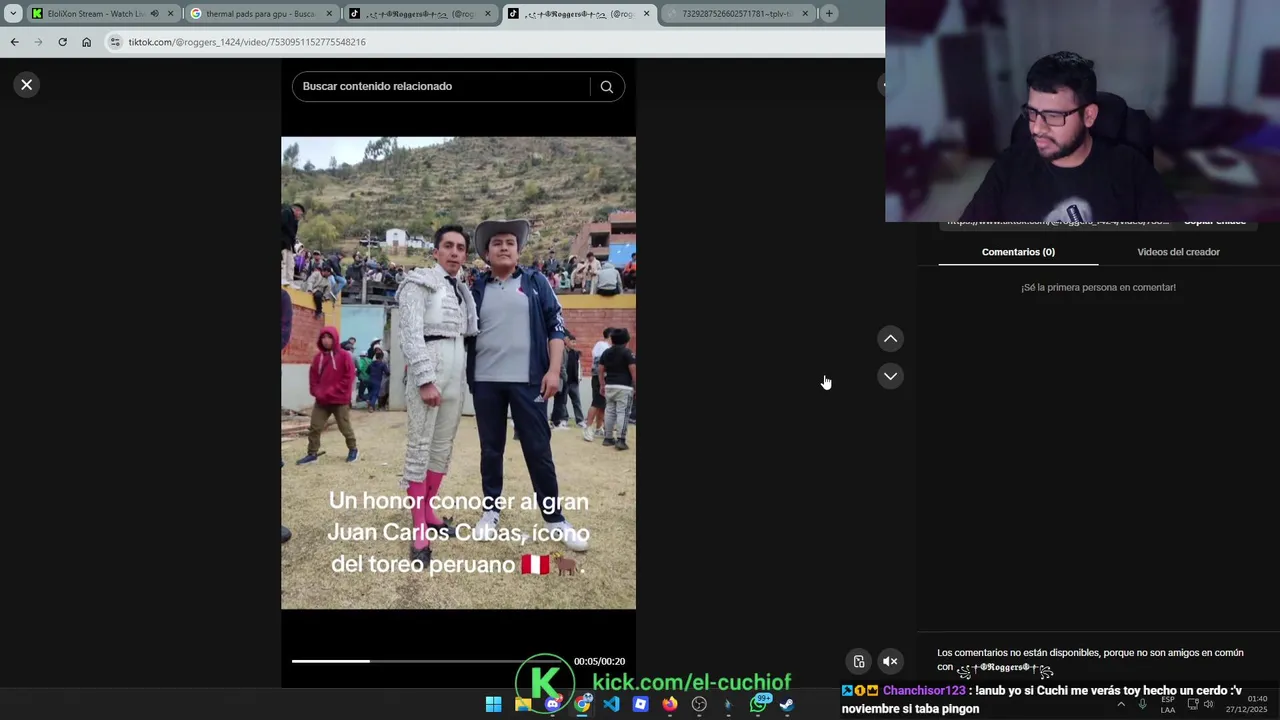Unmute the TikTok video
The width and height of the screenshot is (1280, 720).
click(890, 661)
